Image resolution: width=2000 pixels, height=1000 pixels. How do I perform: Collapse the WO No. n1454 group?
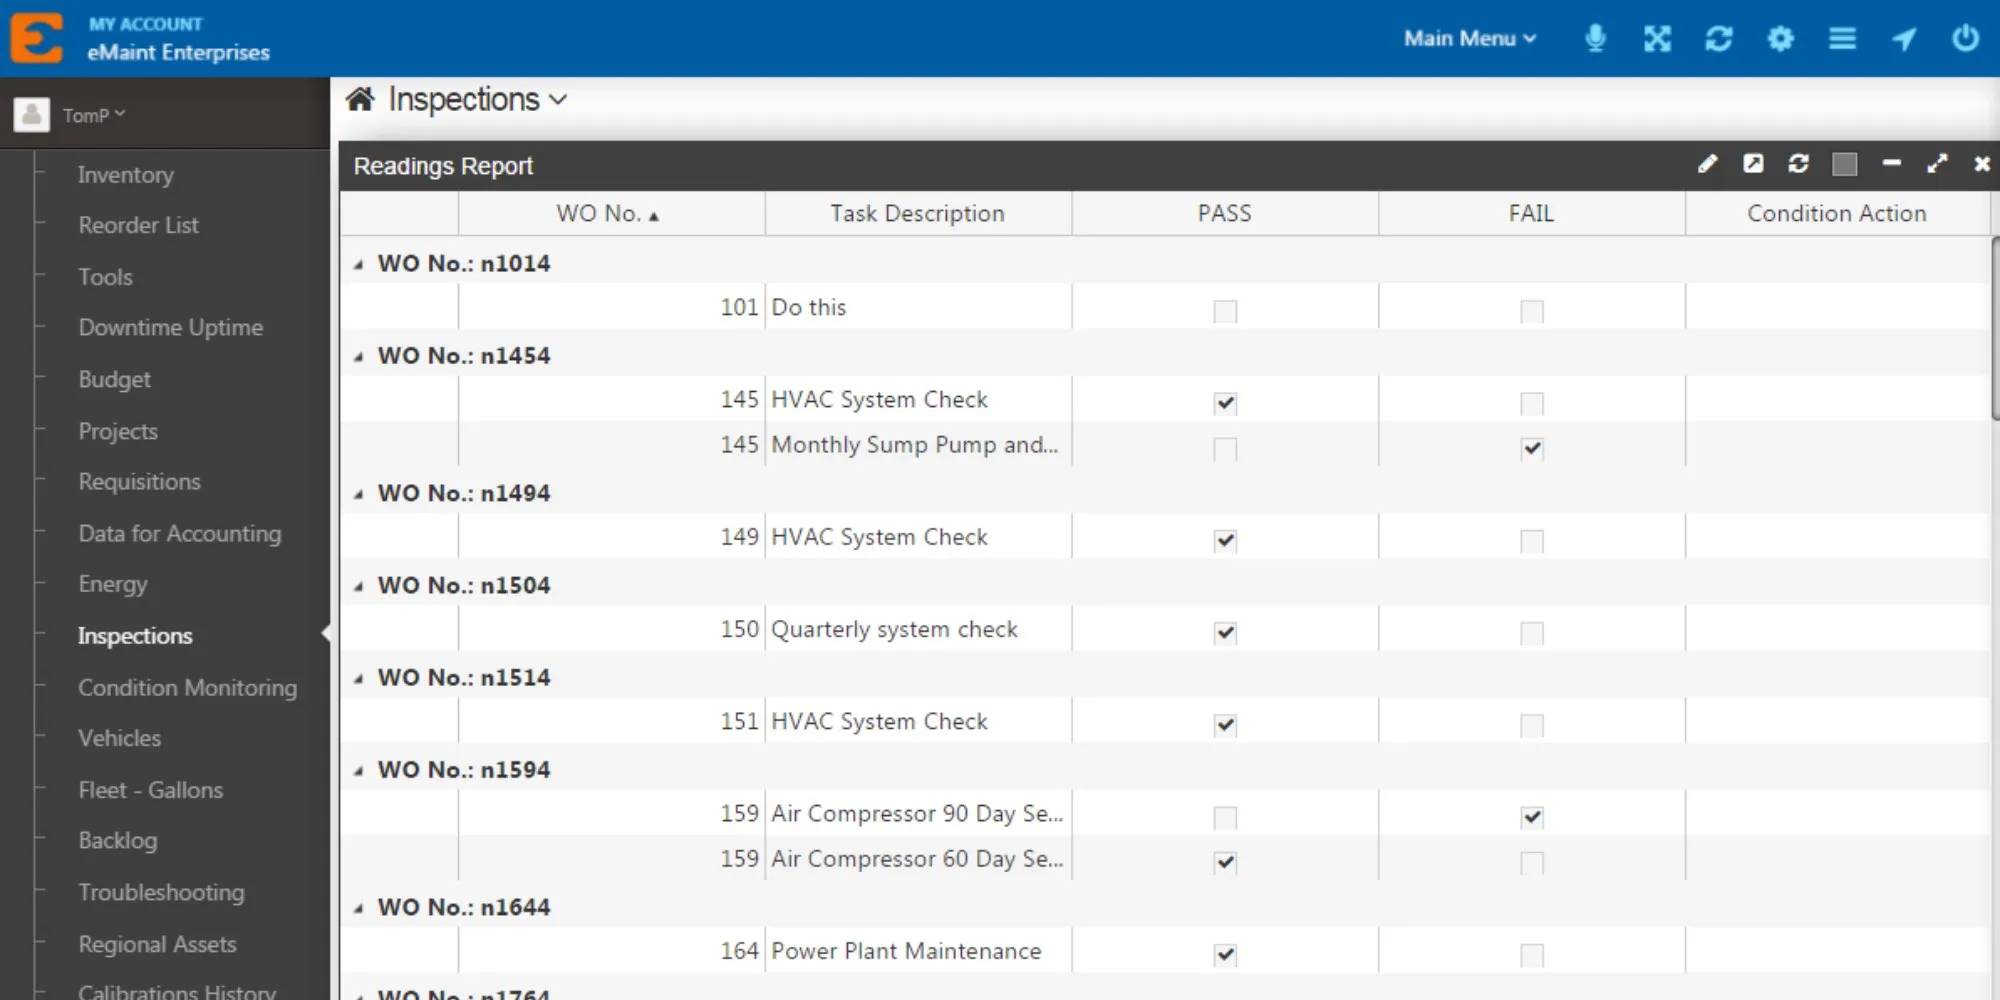pyautogui.click(x=358, y=357)
